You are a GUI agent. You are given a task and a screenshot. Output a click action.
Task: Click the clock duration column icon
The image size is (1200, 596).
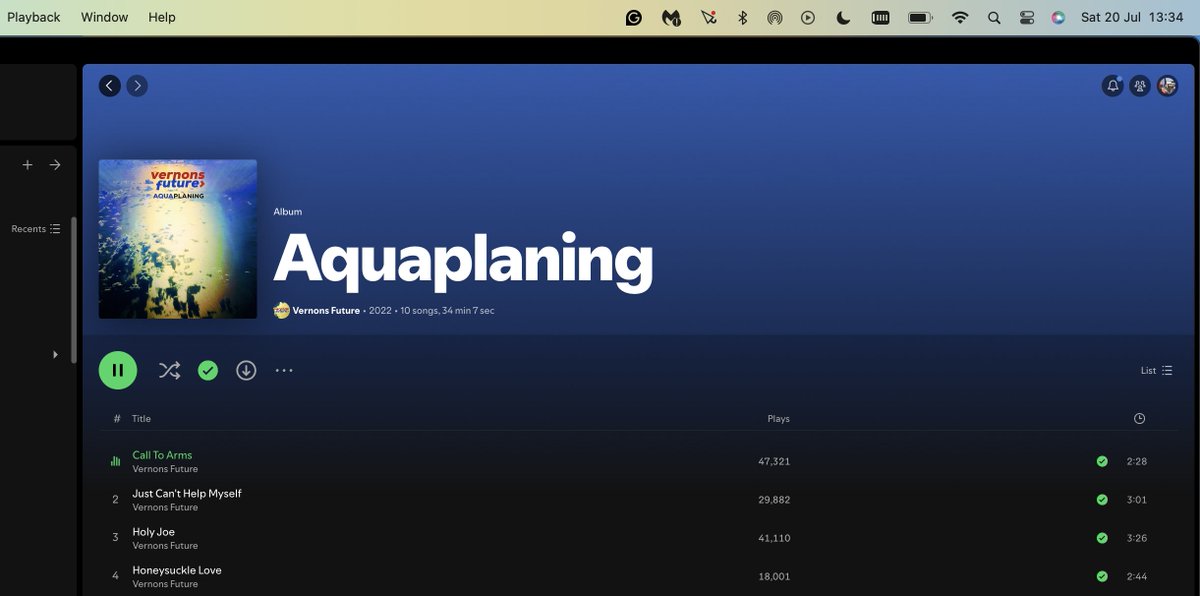coord(1139,419)
